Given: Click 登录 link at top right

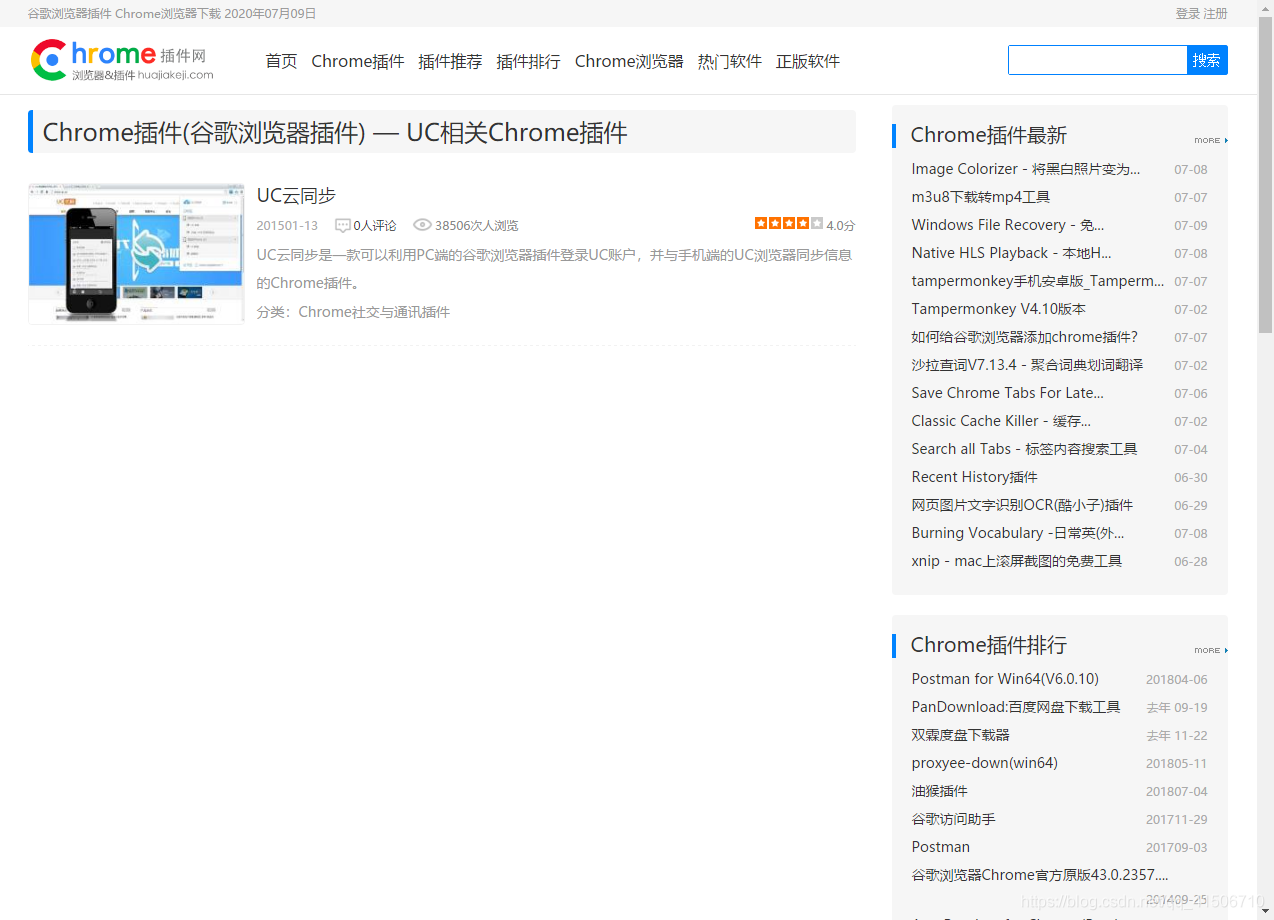Looking at the screenshot, I should point(1187,13).
